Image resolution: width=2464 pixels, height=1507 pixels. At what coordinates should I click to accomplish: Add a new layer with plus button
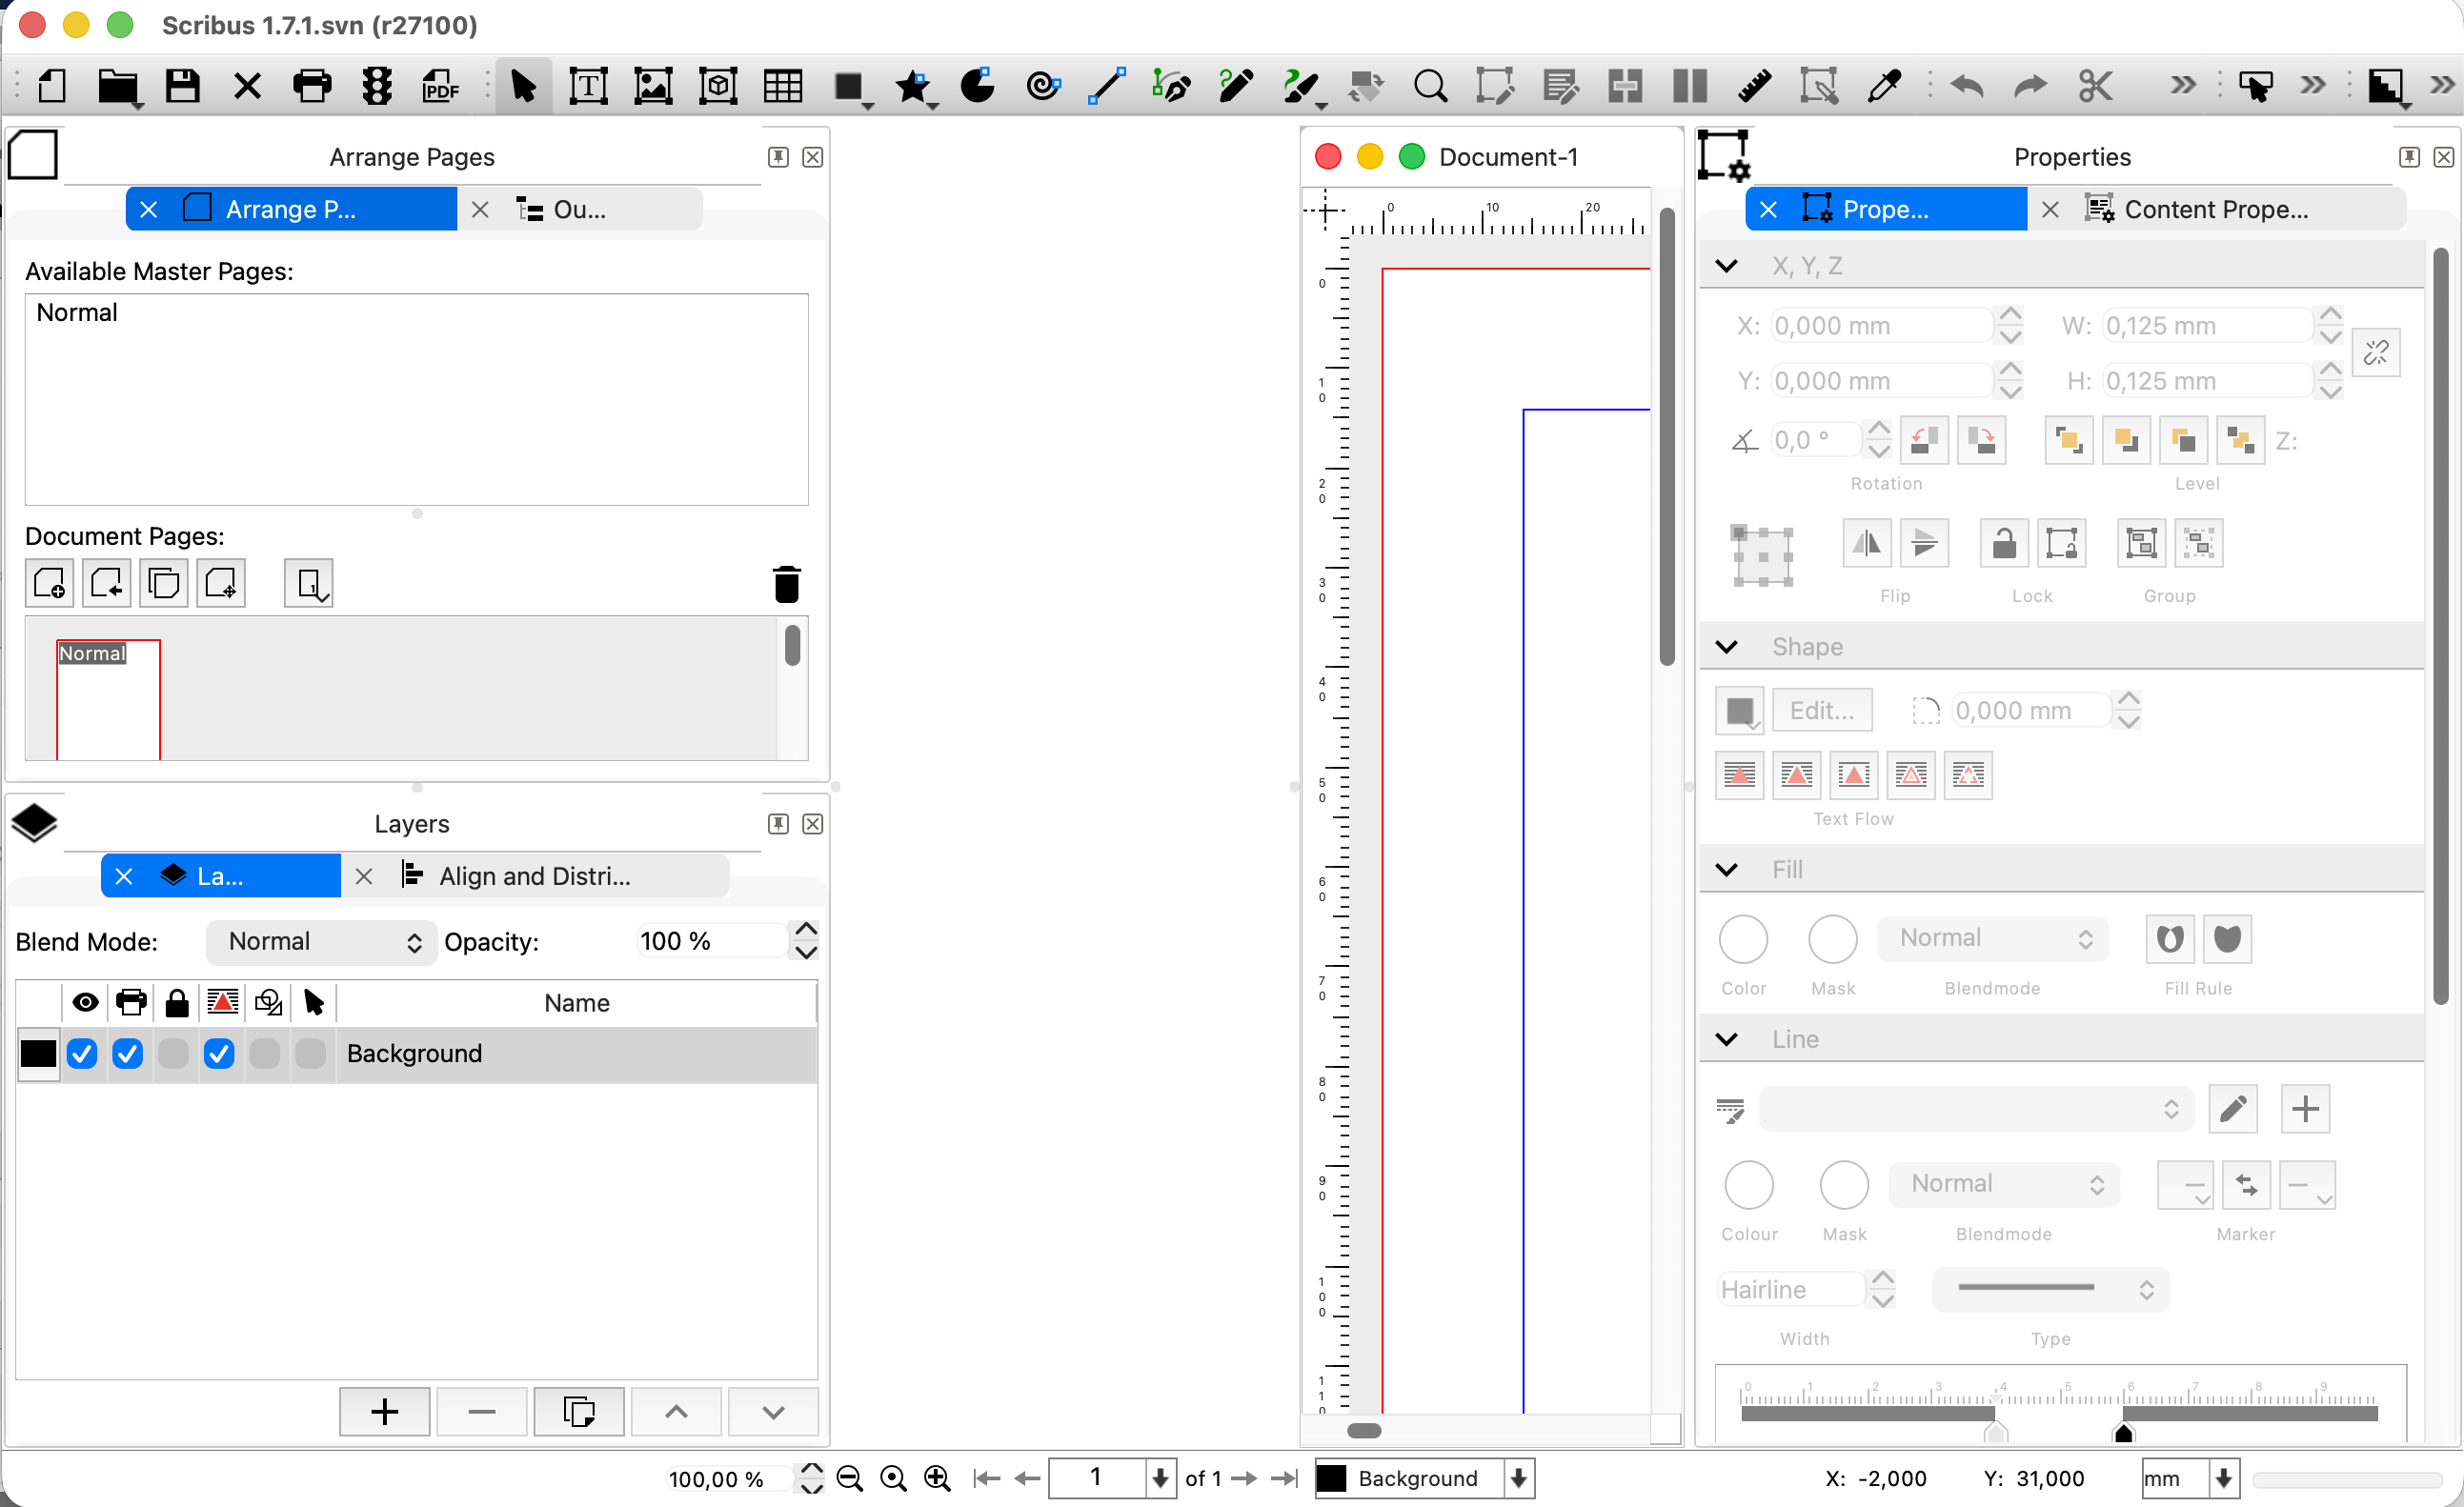coord(384,1413)
